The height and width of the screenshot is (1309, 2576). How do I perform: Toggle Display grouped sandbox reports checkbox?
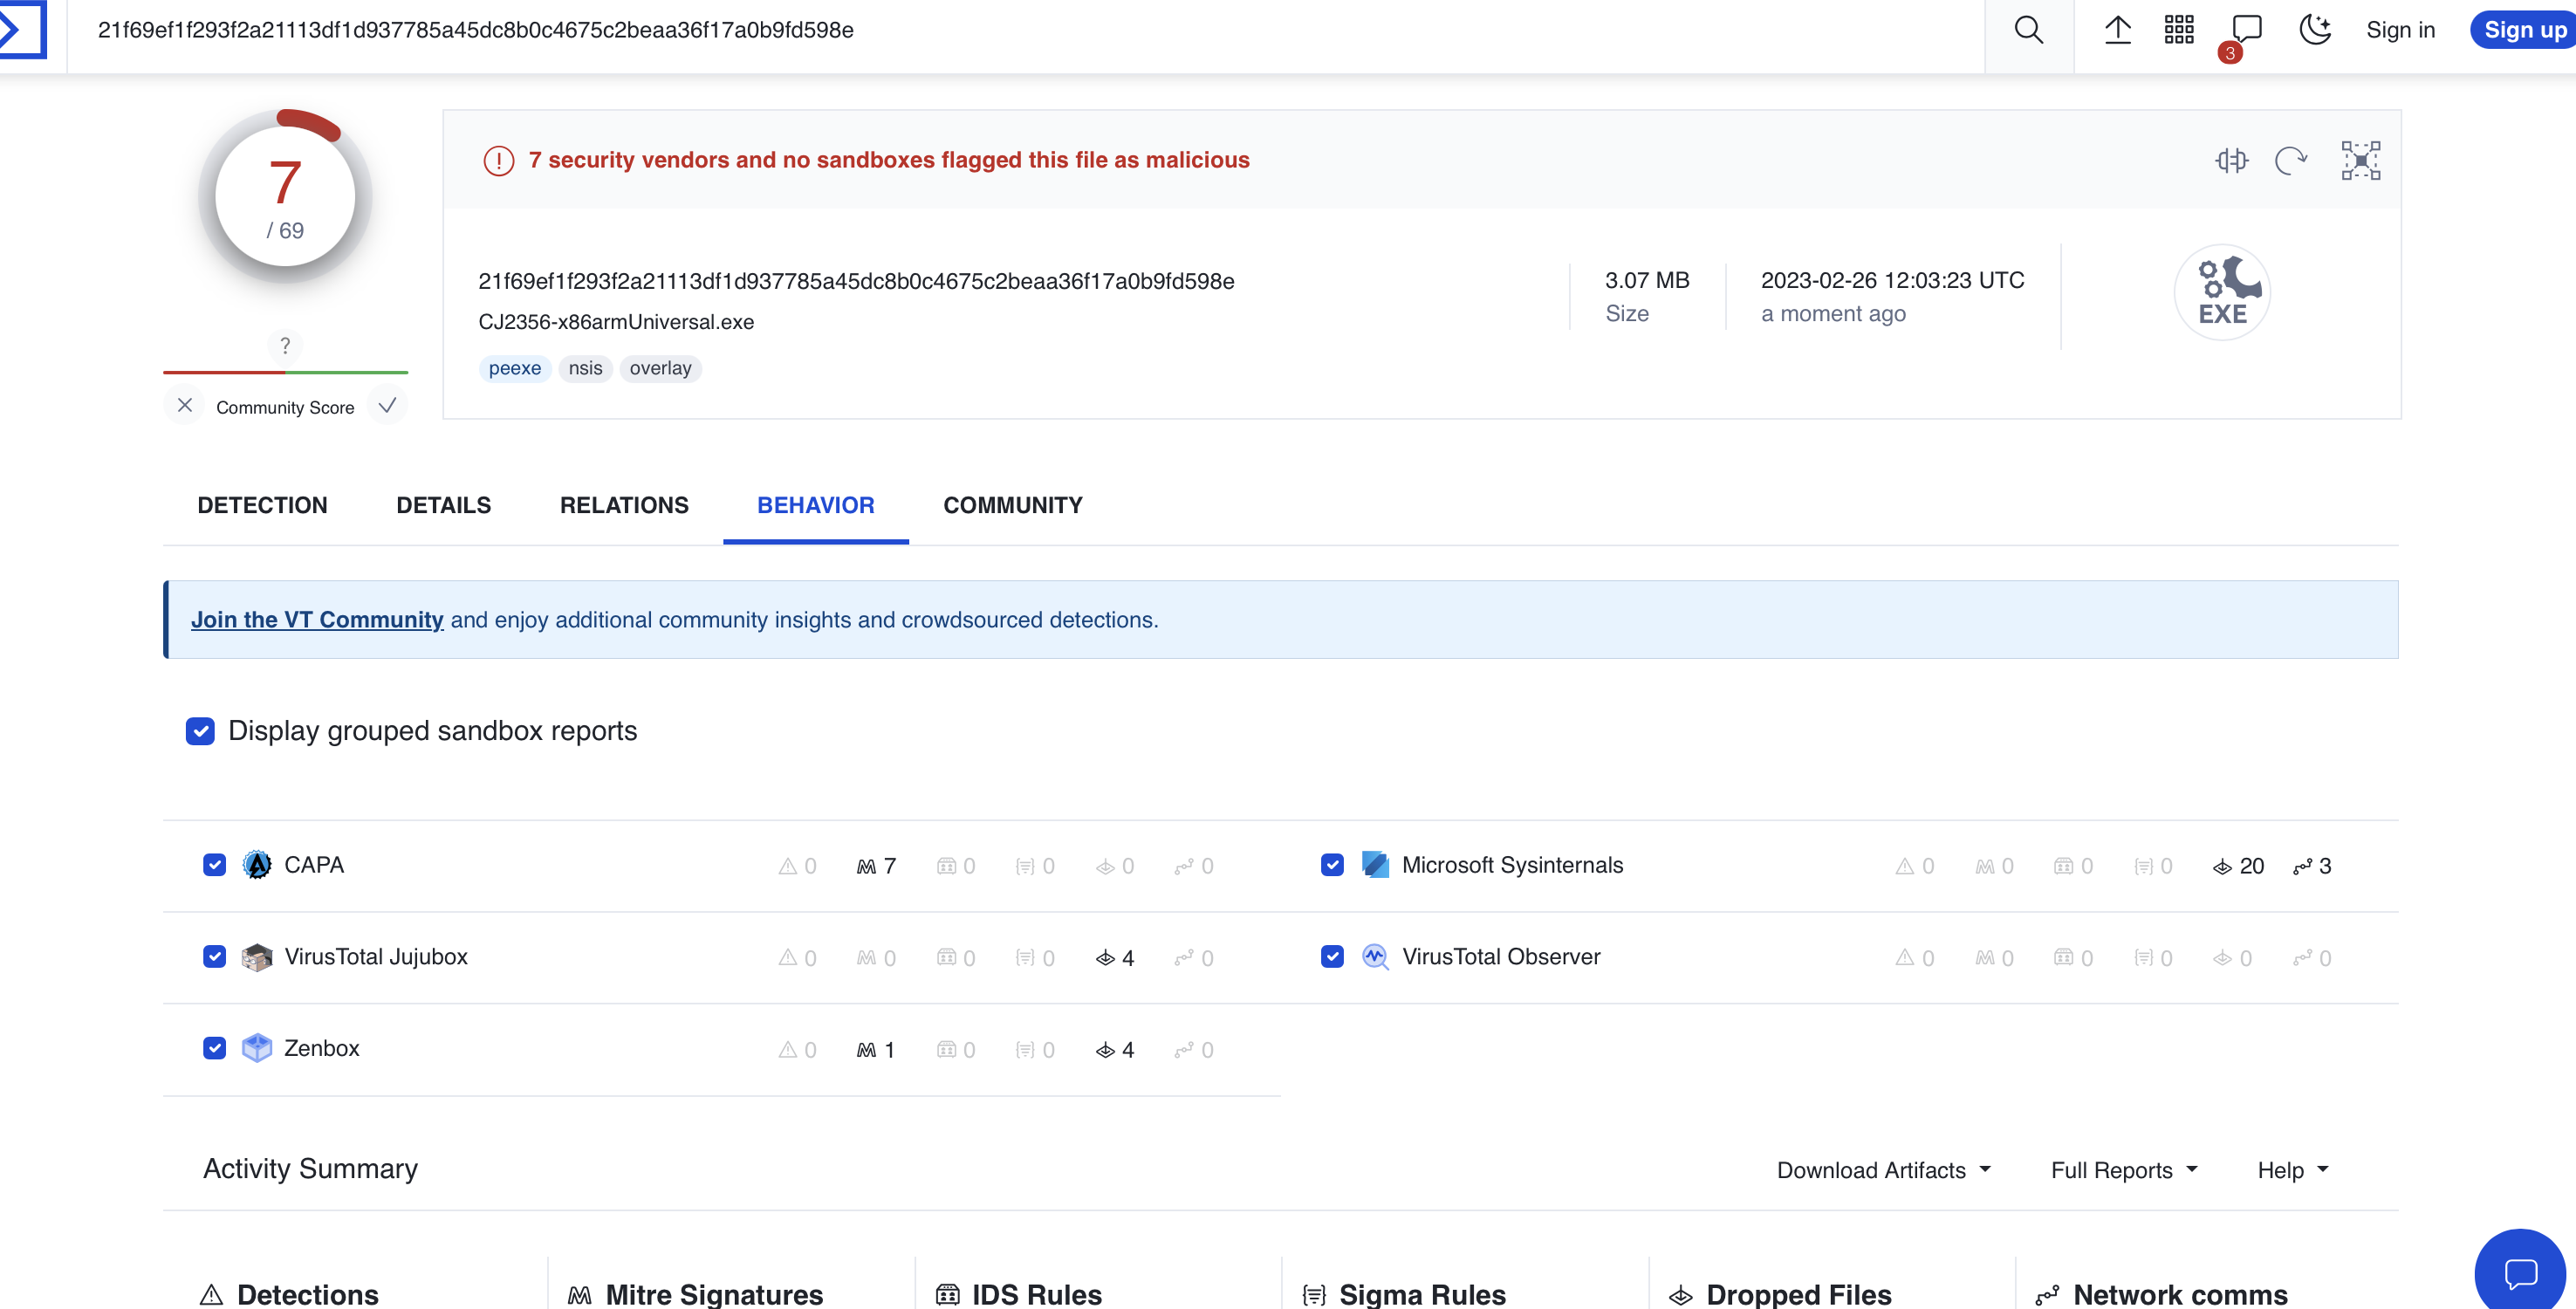coord(200,731)
